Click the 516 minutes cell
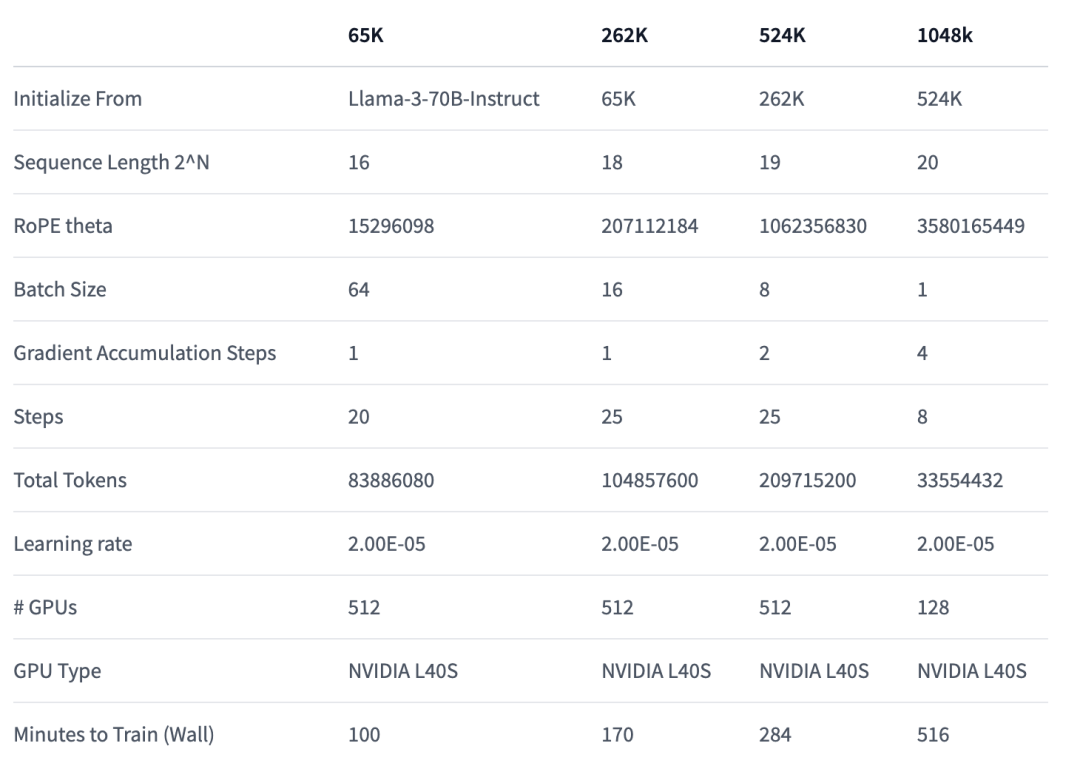 [x=933, y=735]
